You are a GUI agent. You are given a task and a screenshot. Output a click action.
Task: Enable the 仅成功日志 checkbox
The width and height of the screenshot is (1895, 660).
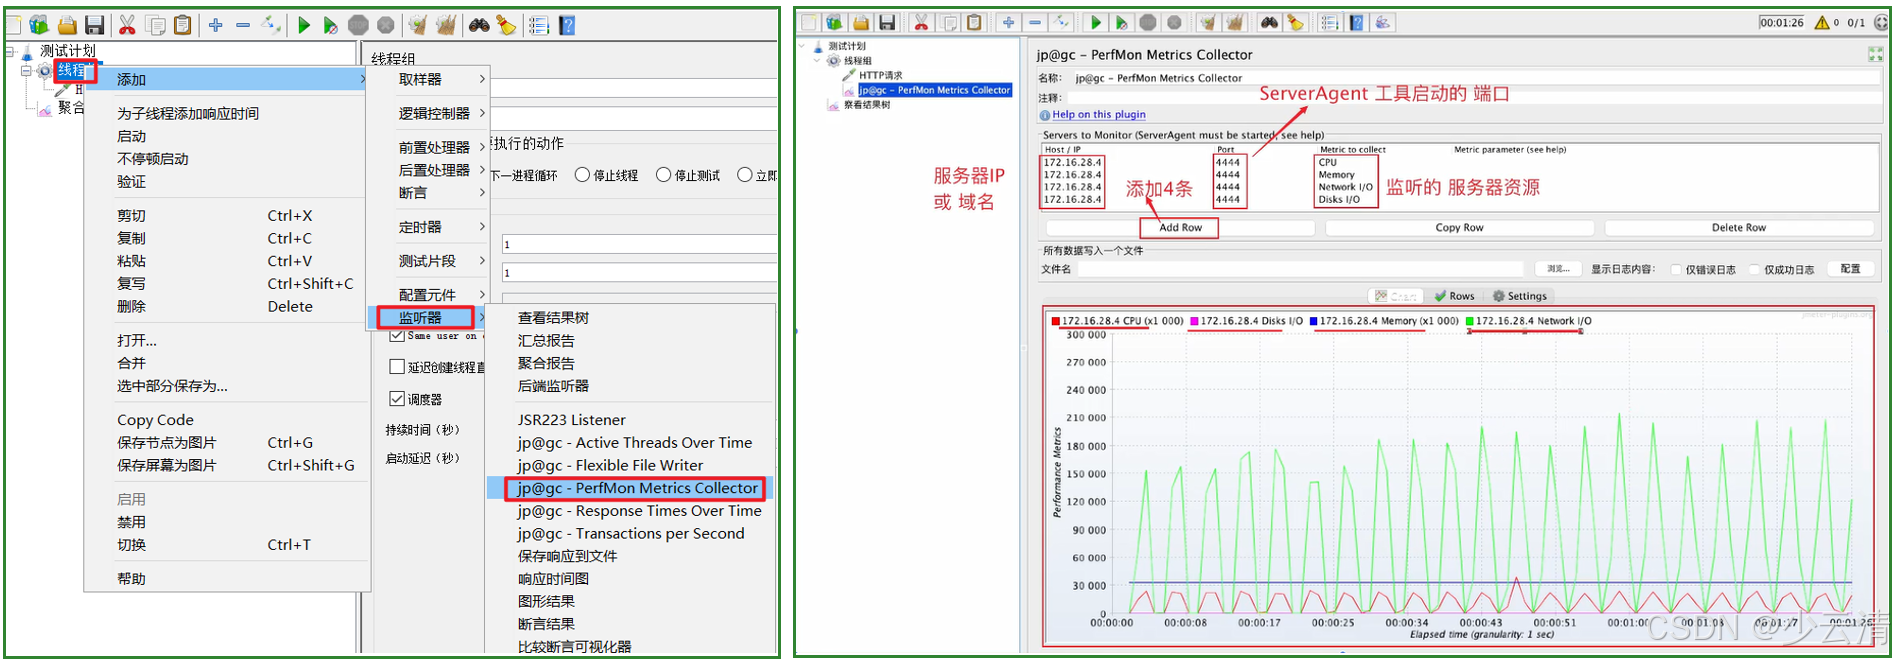tap(1755, 270)
